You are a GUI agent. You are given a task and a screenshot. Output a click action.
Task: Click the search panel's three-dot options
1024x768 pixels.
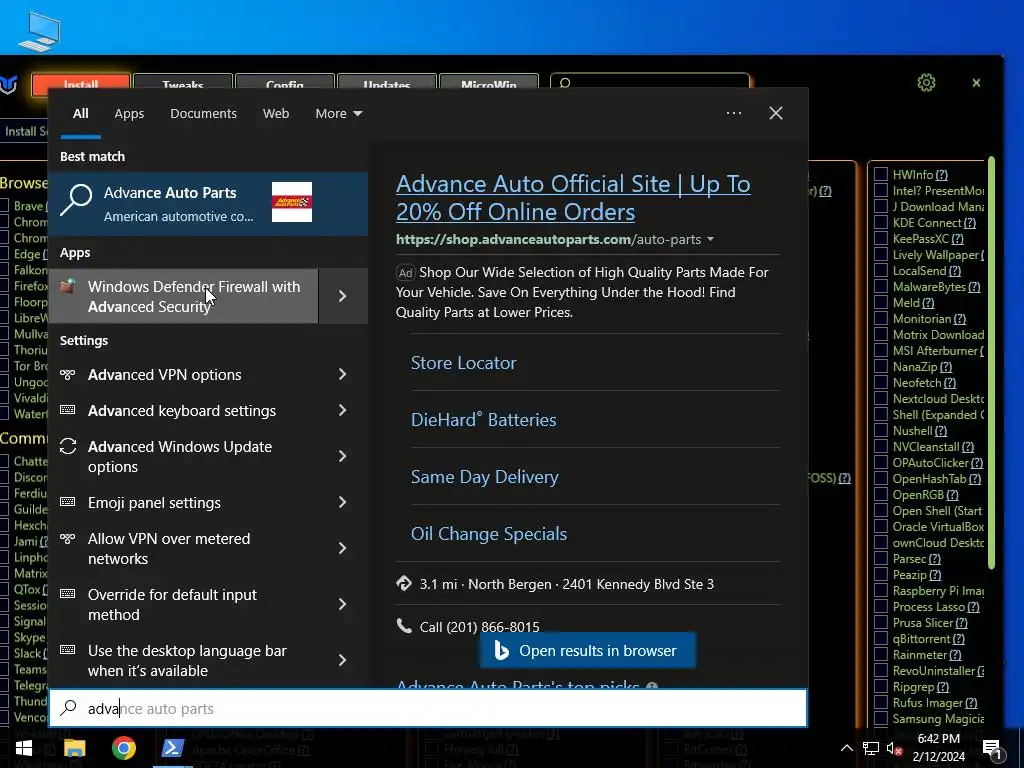point(734,113)
